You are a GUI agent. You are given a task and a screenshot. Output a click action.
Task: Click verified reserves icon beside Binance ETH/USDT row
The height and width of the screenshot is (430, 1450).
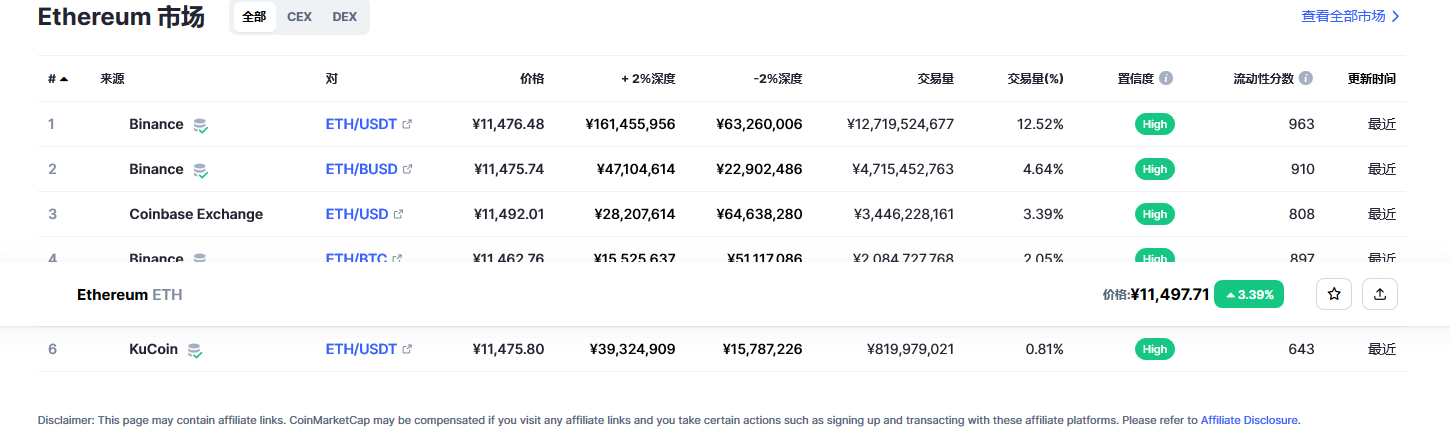(x=201, y=125)
